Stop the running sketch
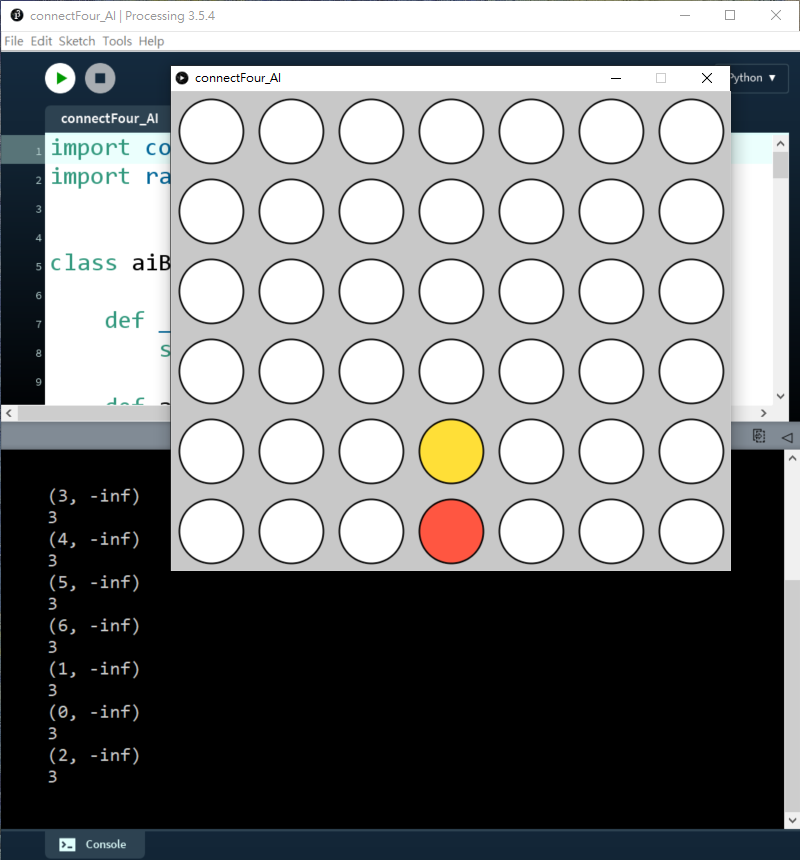The image size is (800, 860). click(100, 78)
